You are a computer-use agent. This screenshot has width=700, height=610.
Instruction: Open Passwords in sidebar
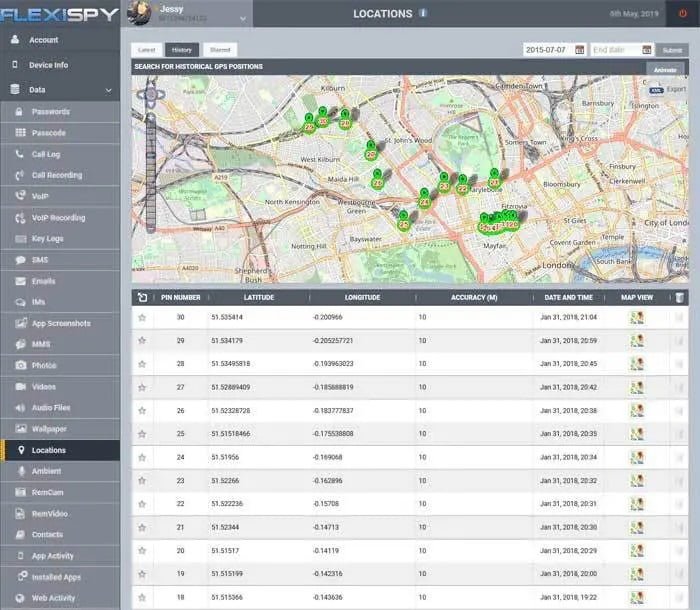pos(60,112)
